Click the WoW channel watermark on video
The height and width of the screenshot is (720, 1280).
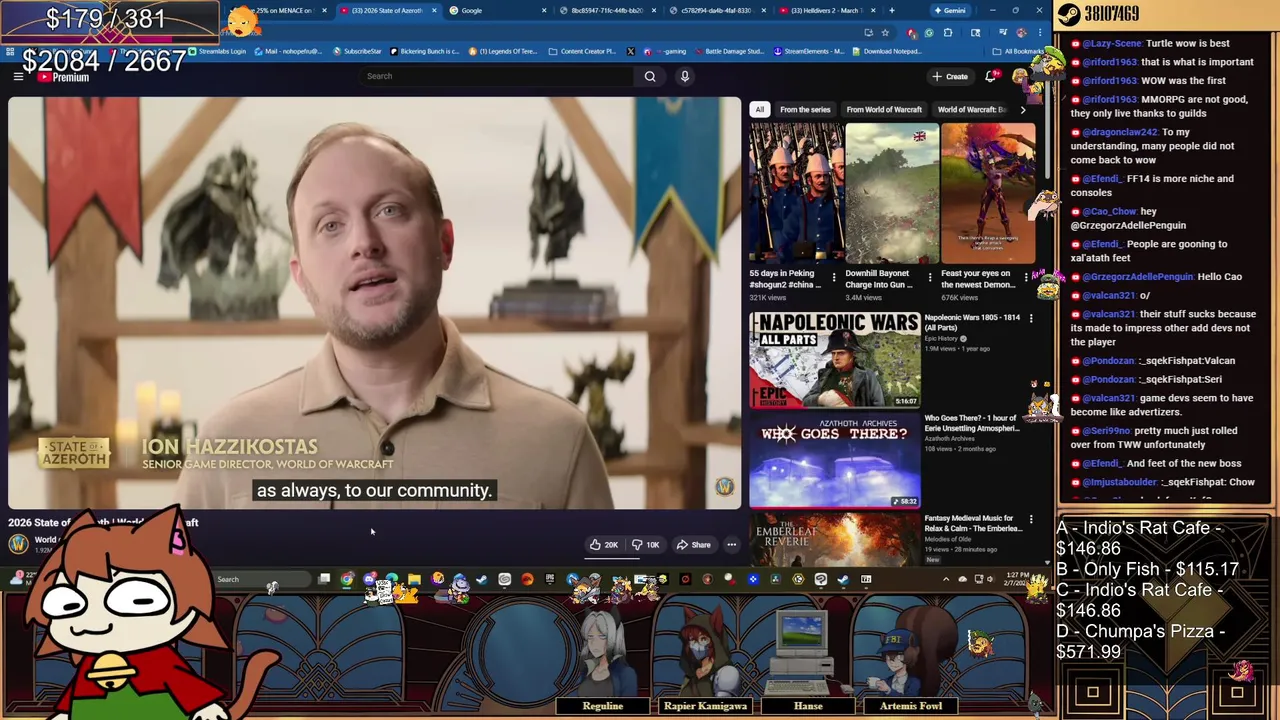click(x=724, y=487)
